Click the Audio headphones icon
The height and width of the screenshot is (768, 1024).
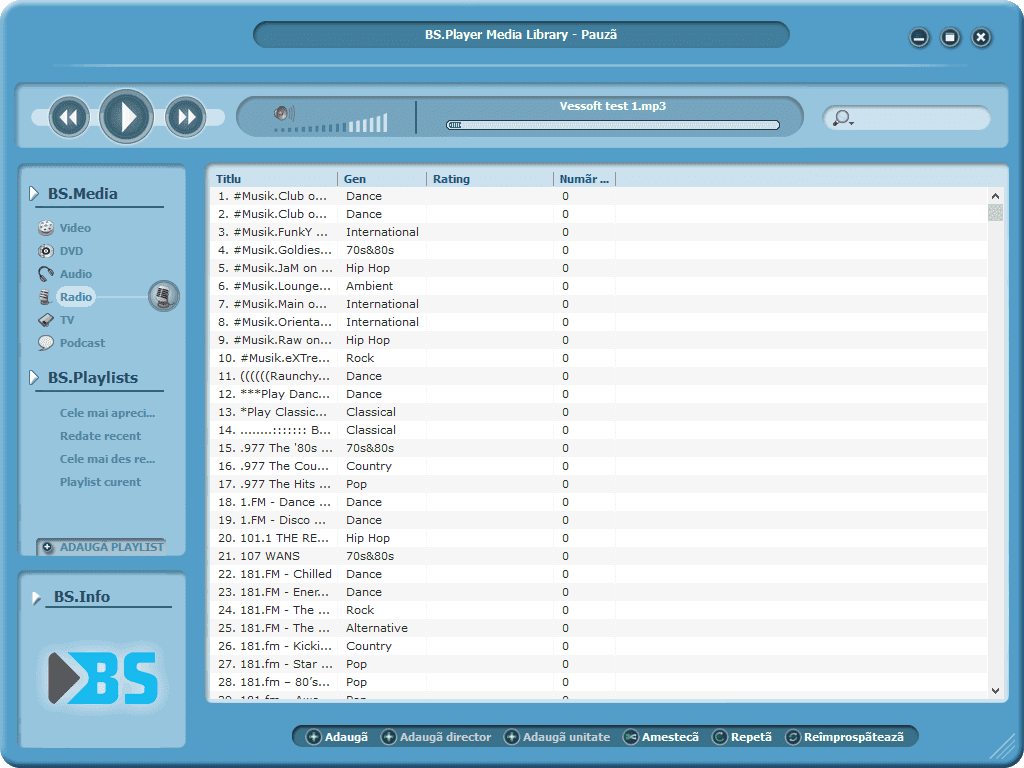coord(46,274)
